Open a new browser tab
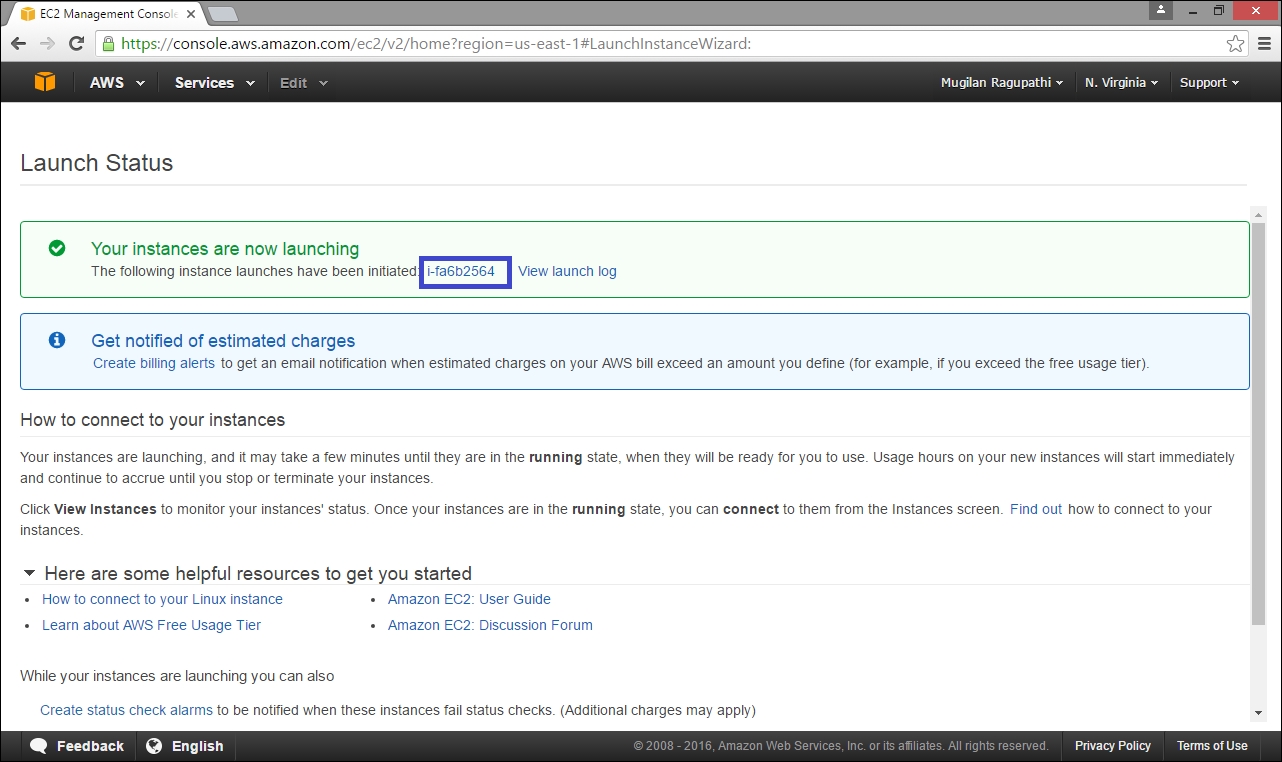1282x762 pixels. point(222,14)
